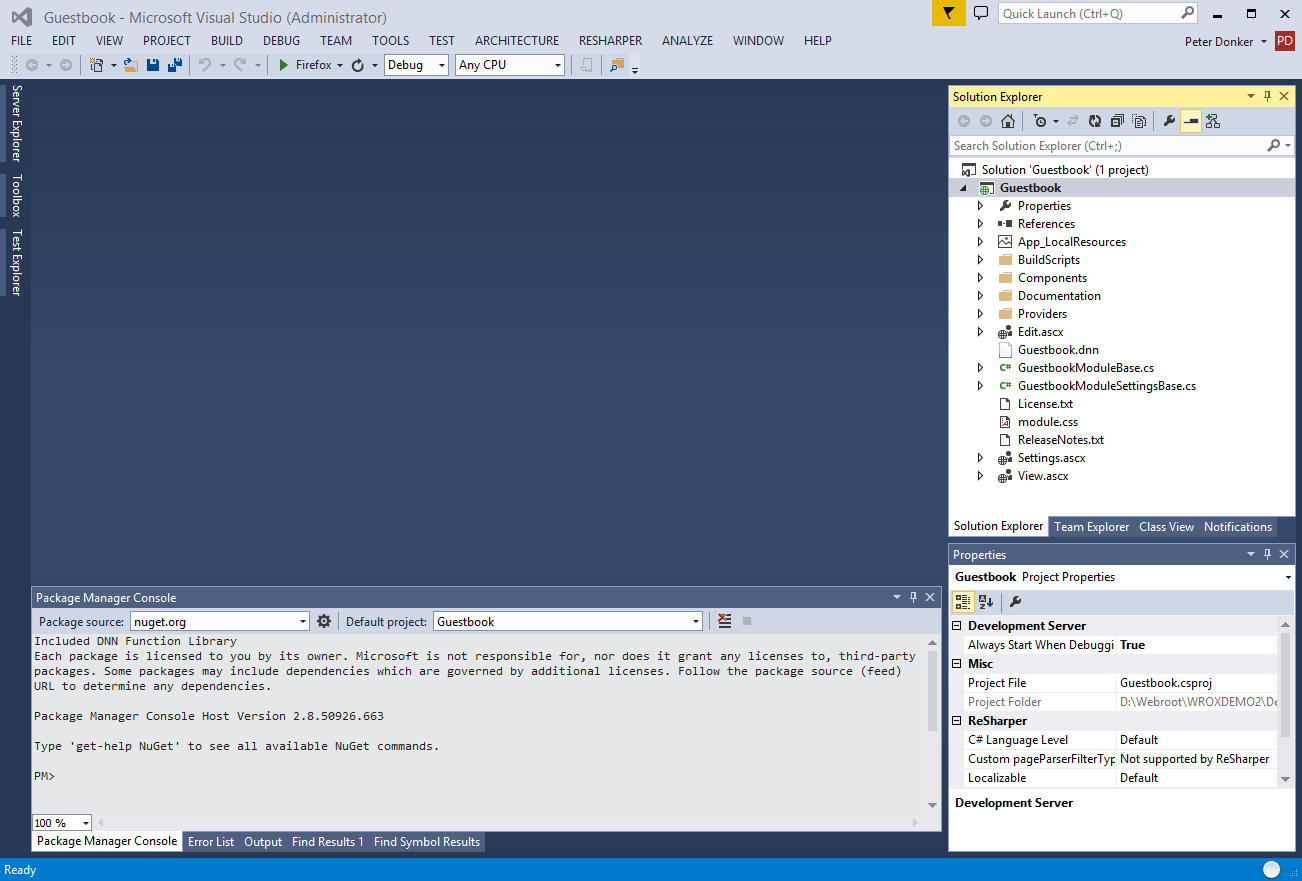The width and height of the screenshot is (1302, 881).
Task: Expand the References node
Action: [981, 224]
